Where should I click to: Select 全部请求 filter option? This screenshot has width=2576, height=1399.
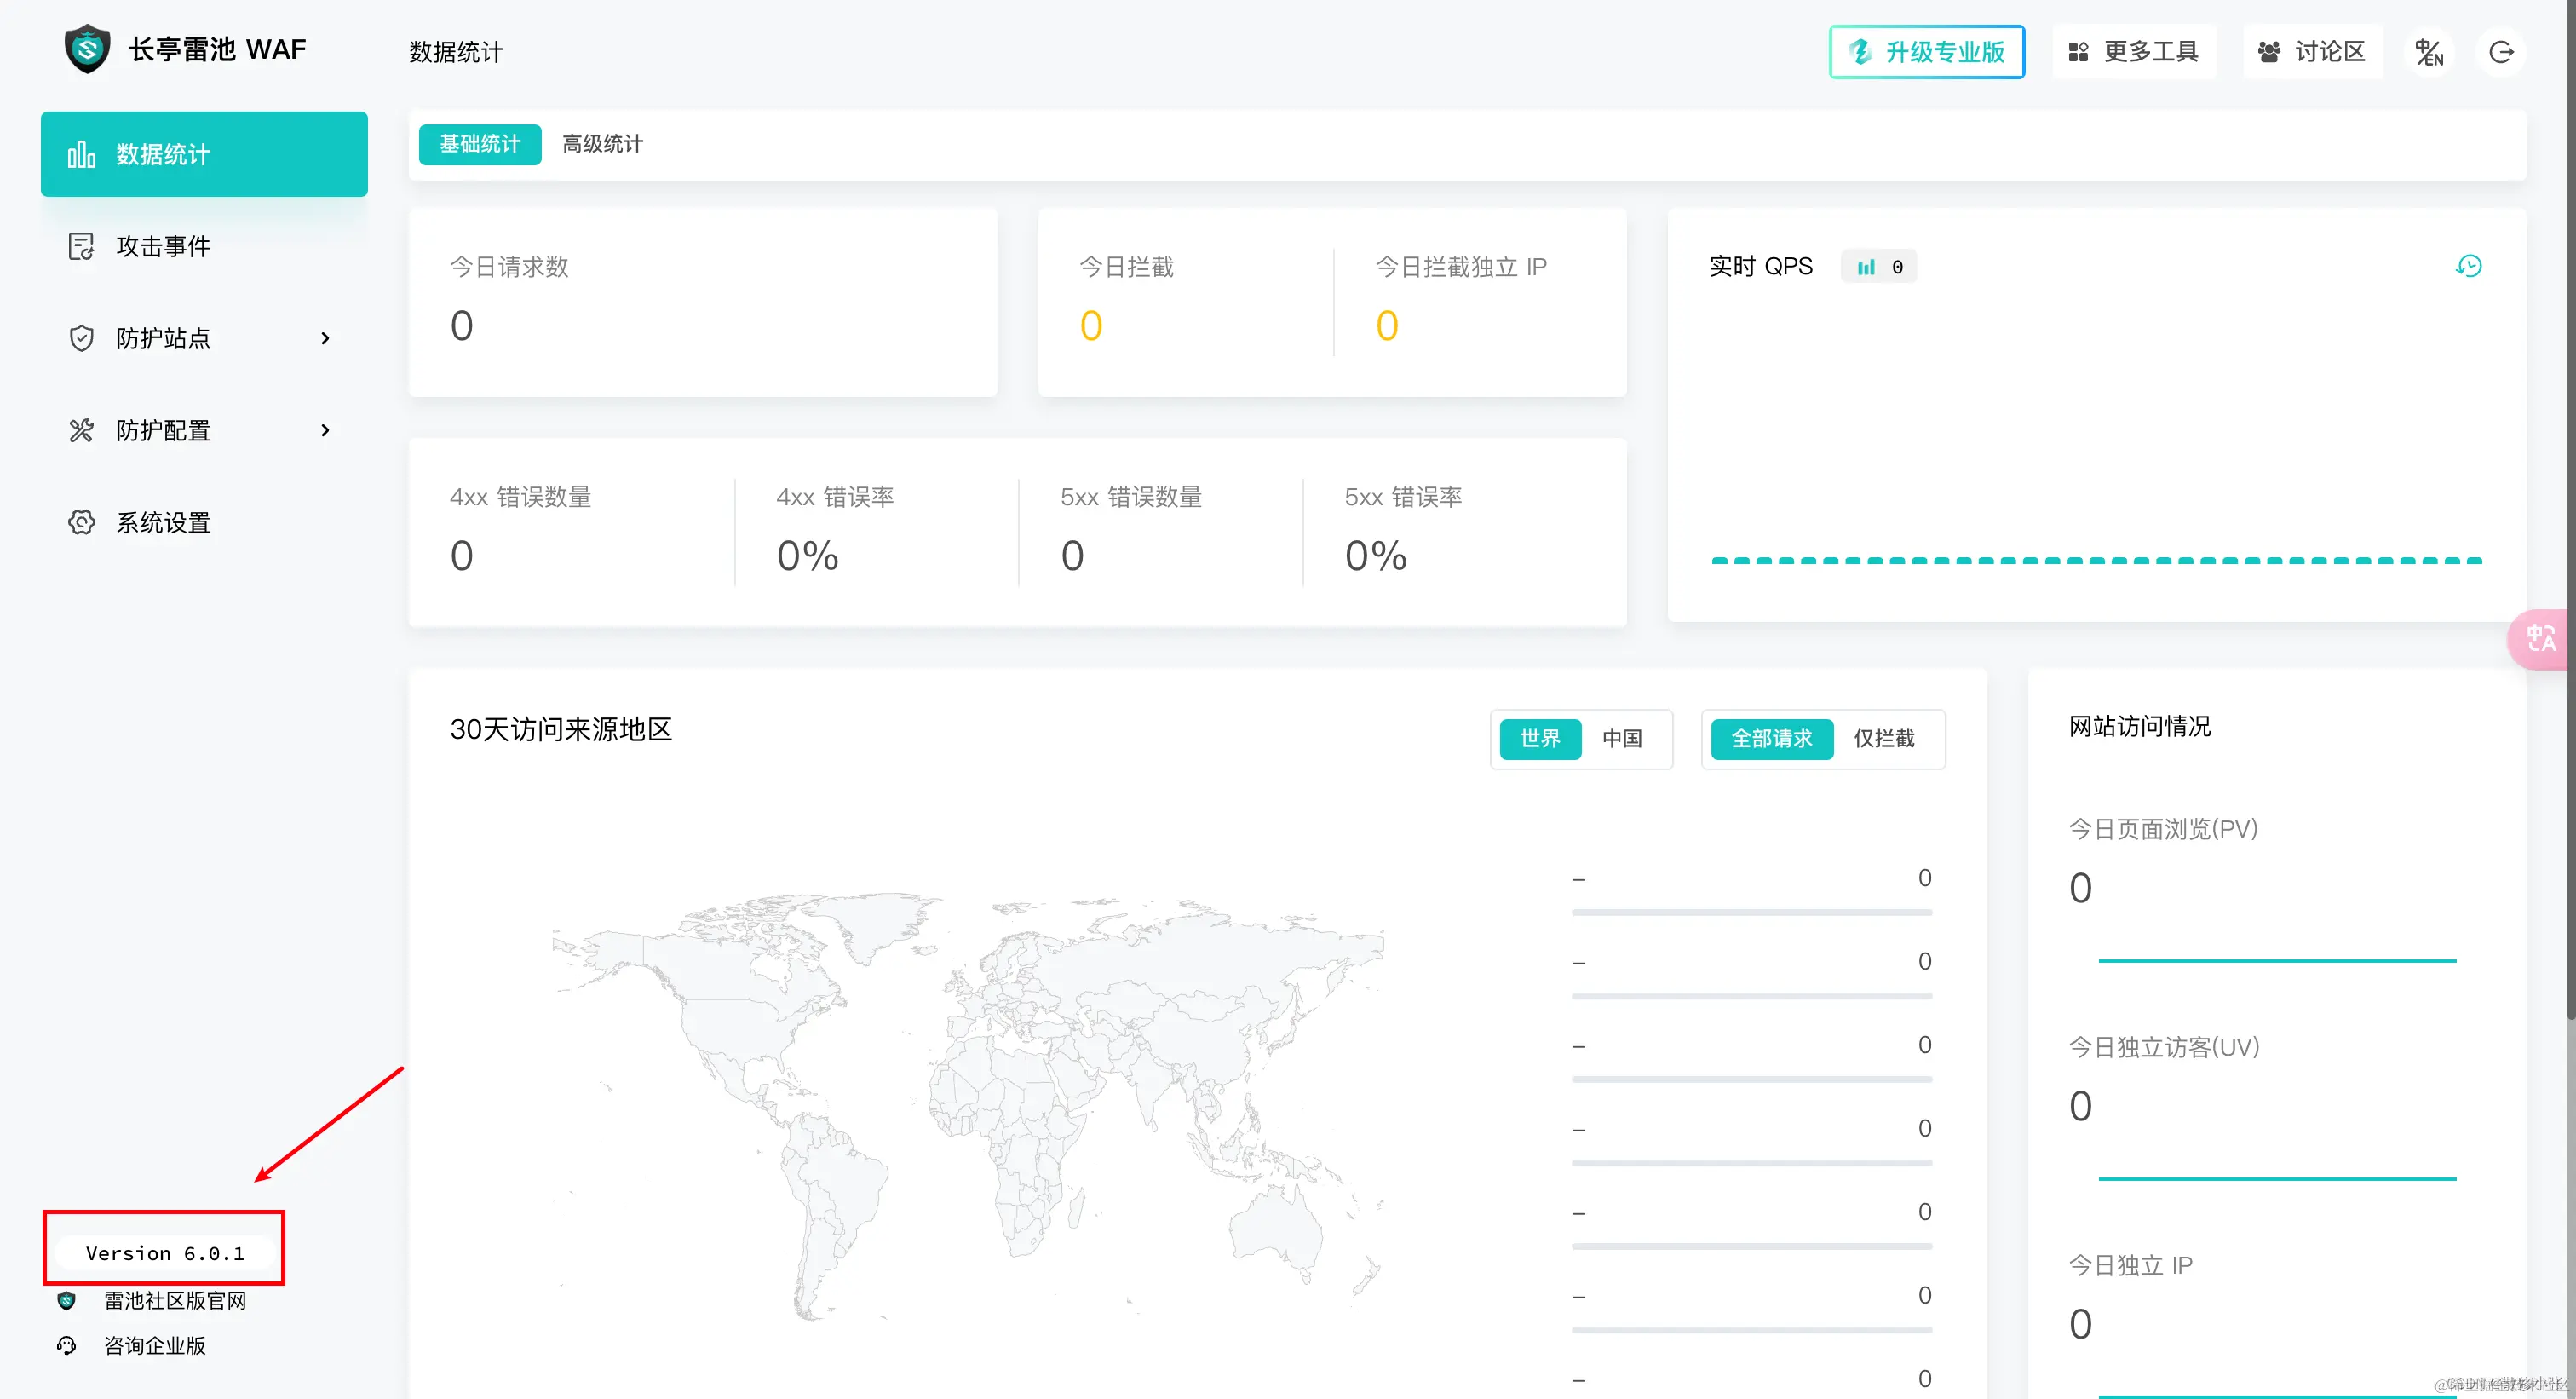point(1771,738)
